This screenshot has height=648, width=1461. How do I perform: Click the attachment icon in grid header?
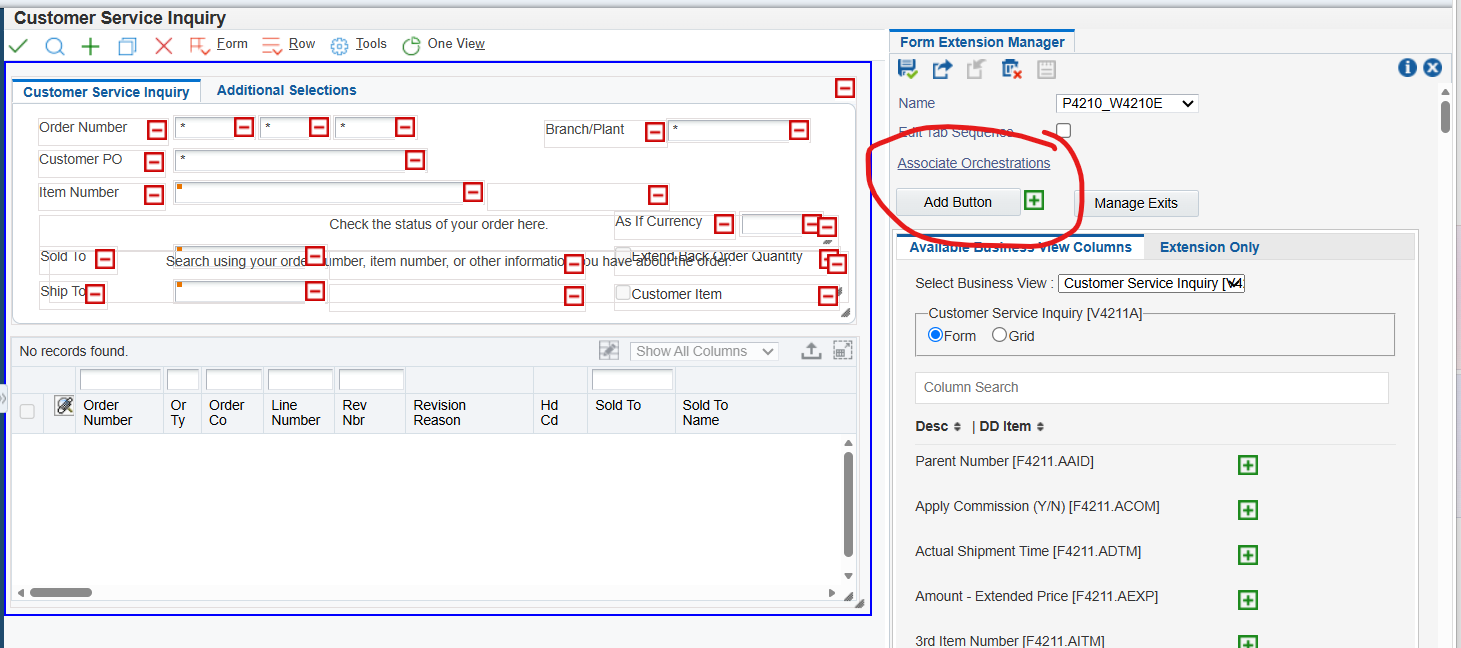64,405
